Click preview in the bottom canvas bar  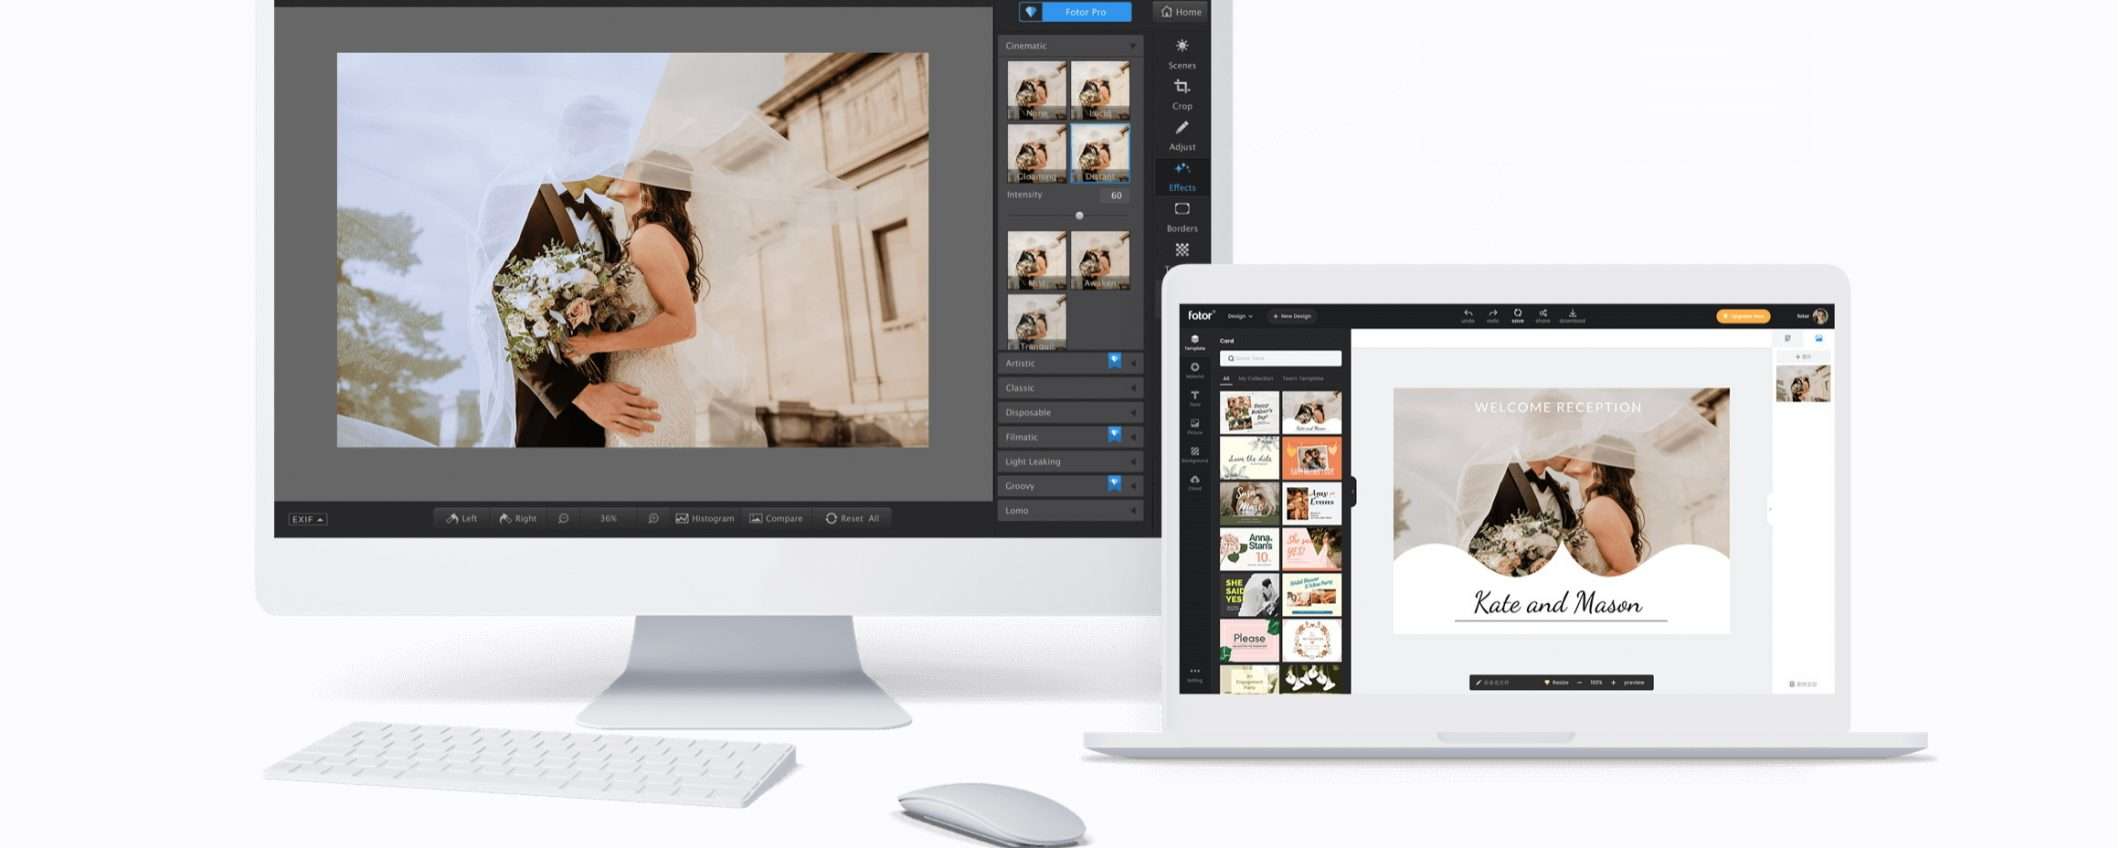click(x=1634, y=682)
